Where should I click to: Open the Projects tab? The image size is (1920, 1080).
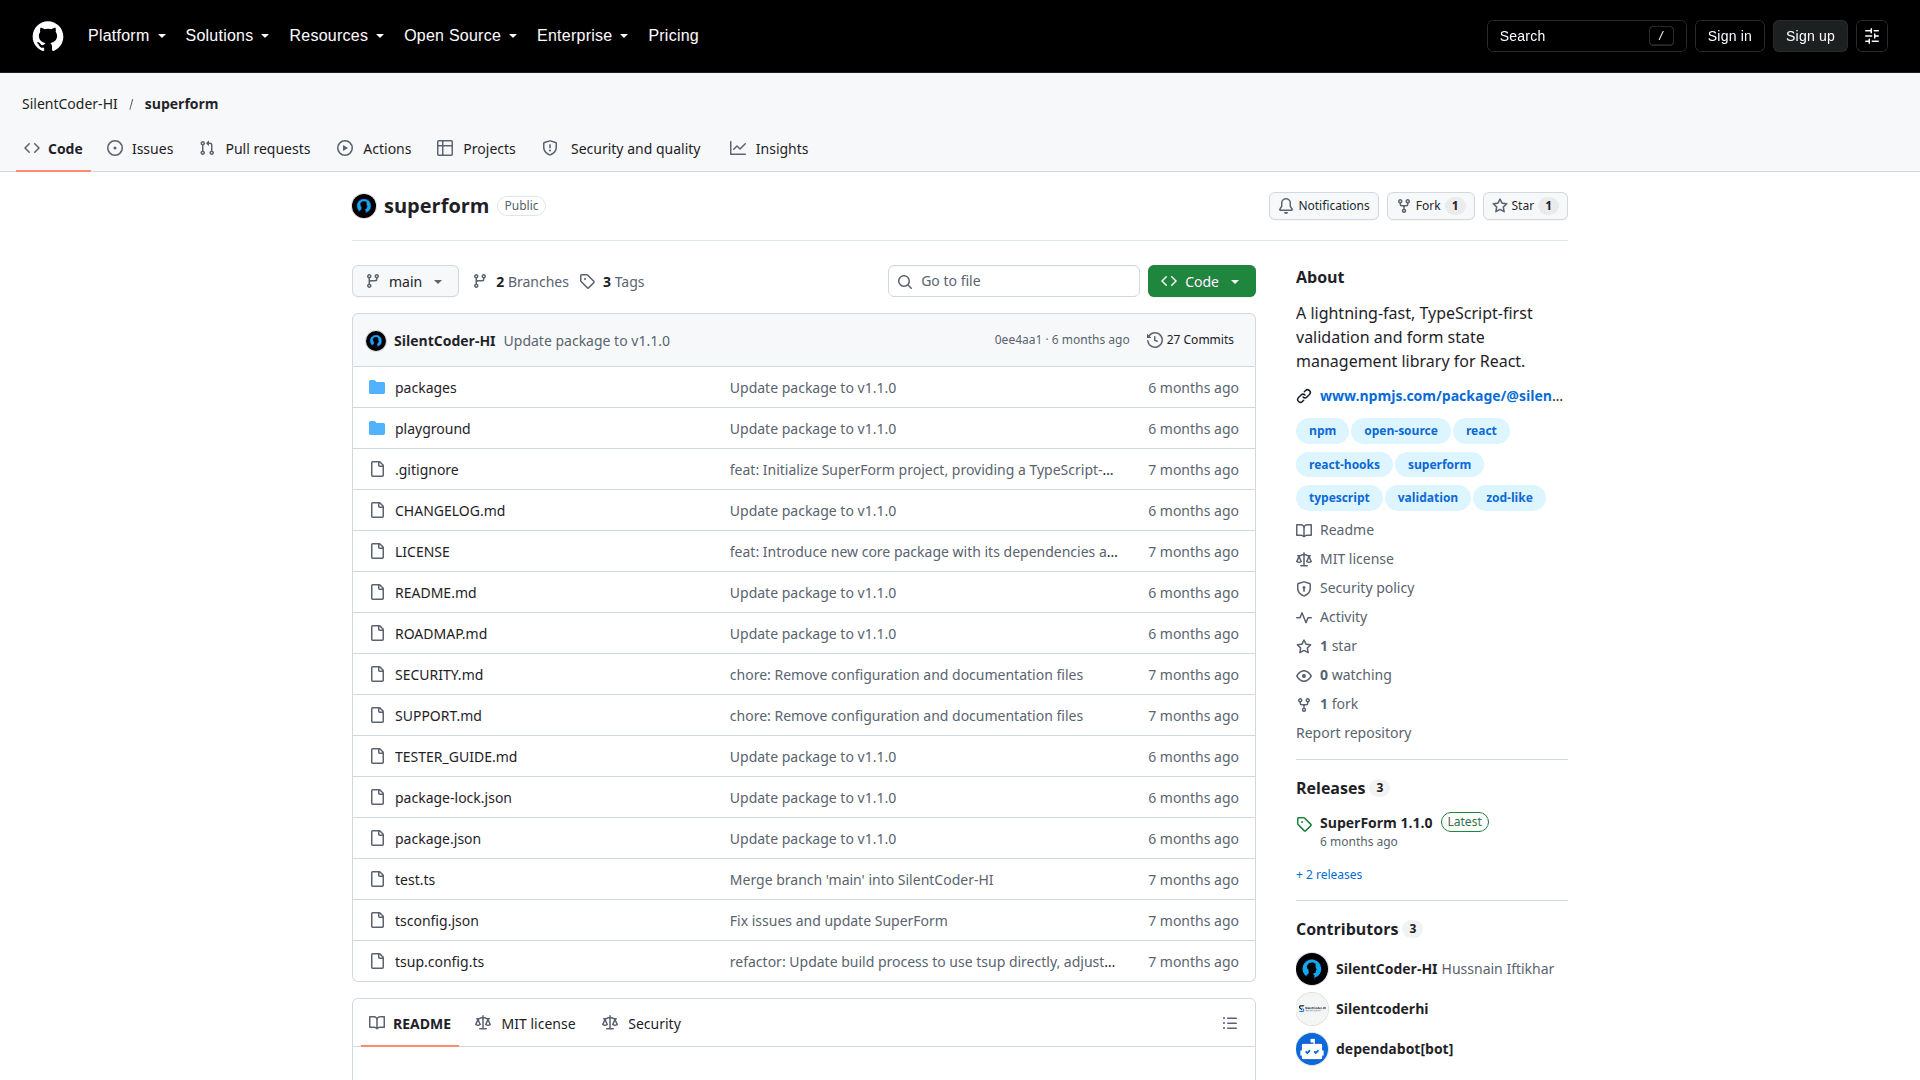point(476,149)
